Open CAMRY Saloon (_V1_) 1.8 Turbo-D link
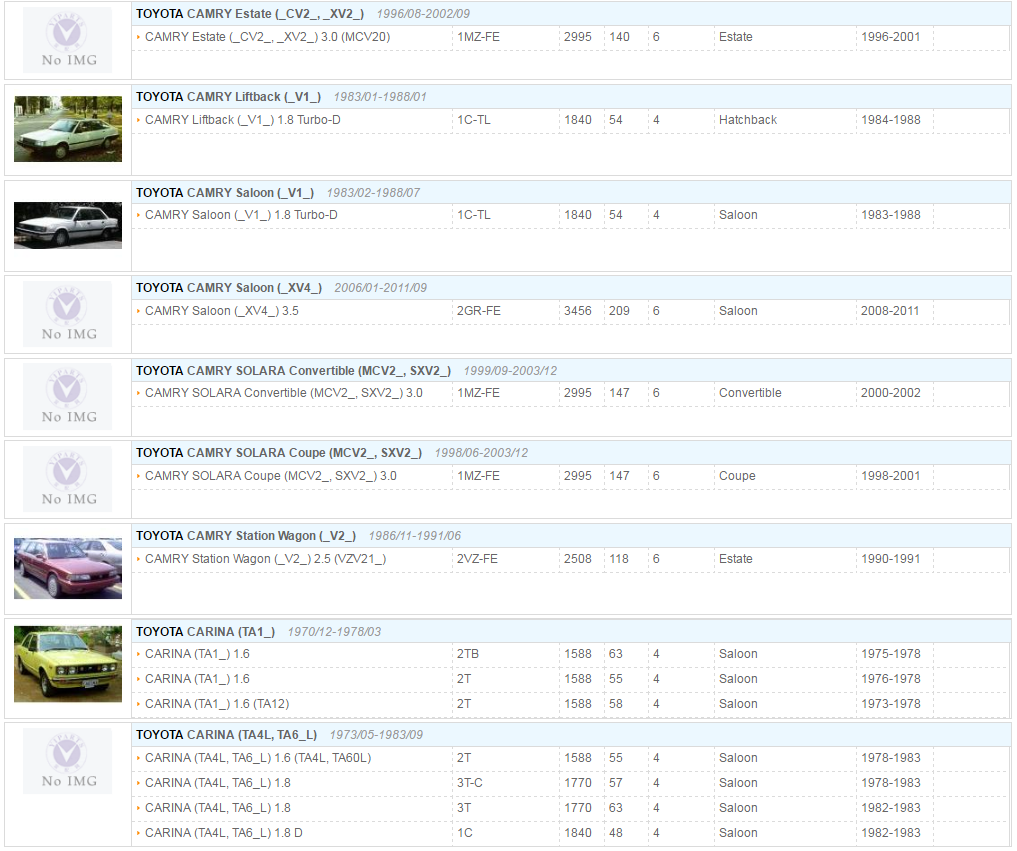The image size is (1017, 851). coord(241,215)
